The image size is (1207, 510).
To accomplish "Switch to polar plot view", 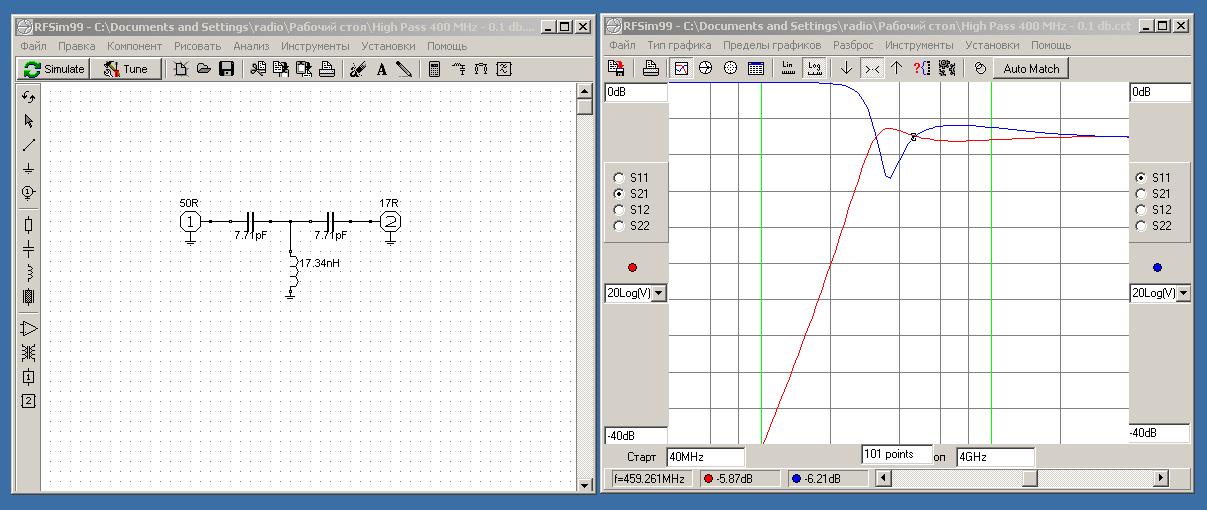I will point(730,68).
